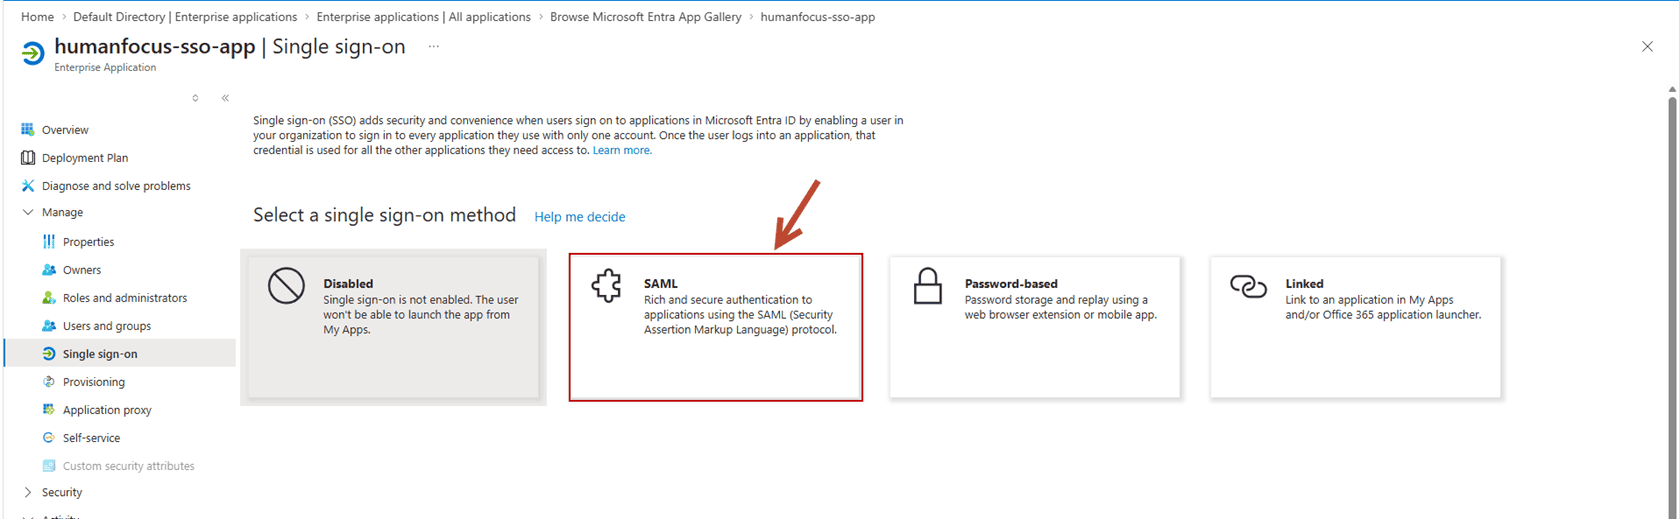Collapse the sidebar with double chevron
The height and width of the screenshot is (519, 1680).
pos(225,98)
